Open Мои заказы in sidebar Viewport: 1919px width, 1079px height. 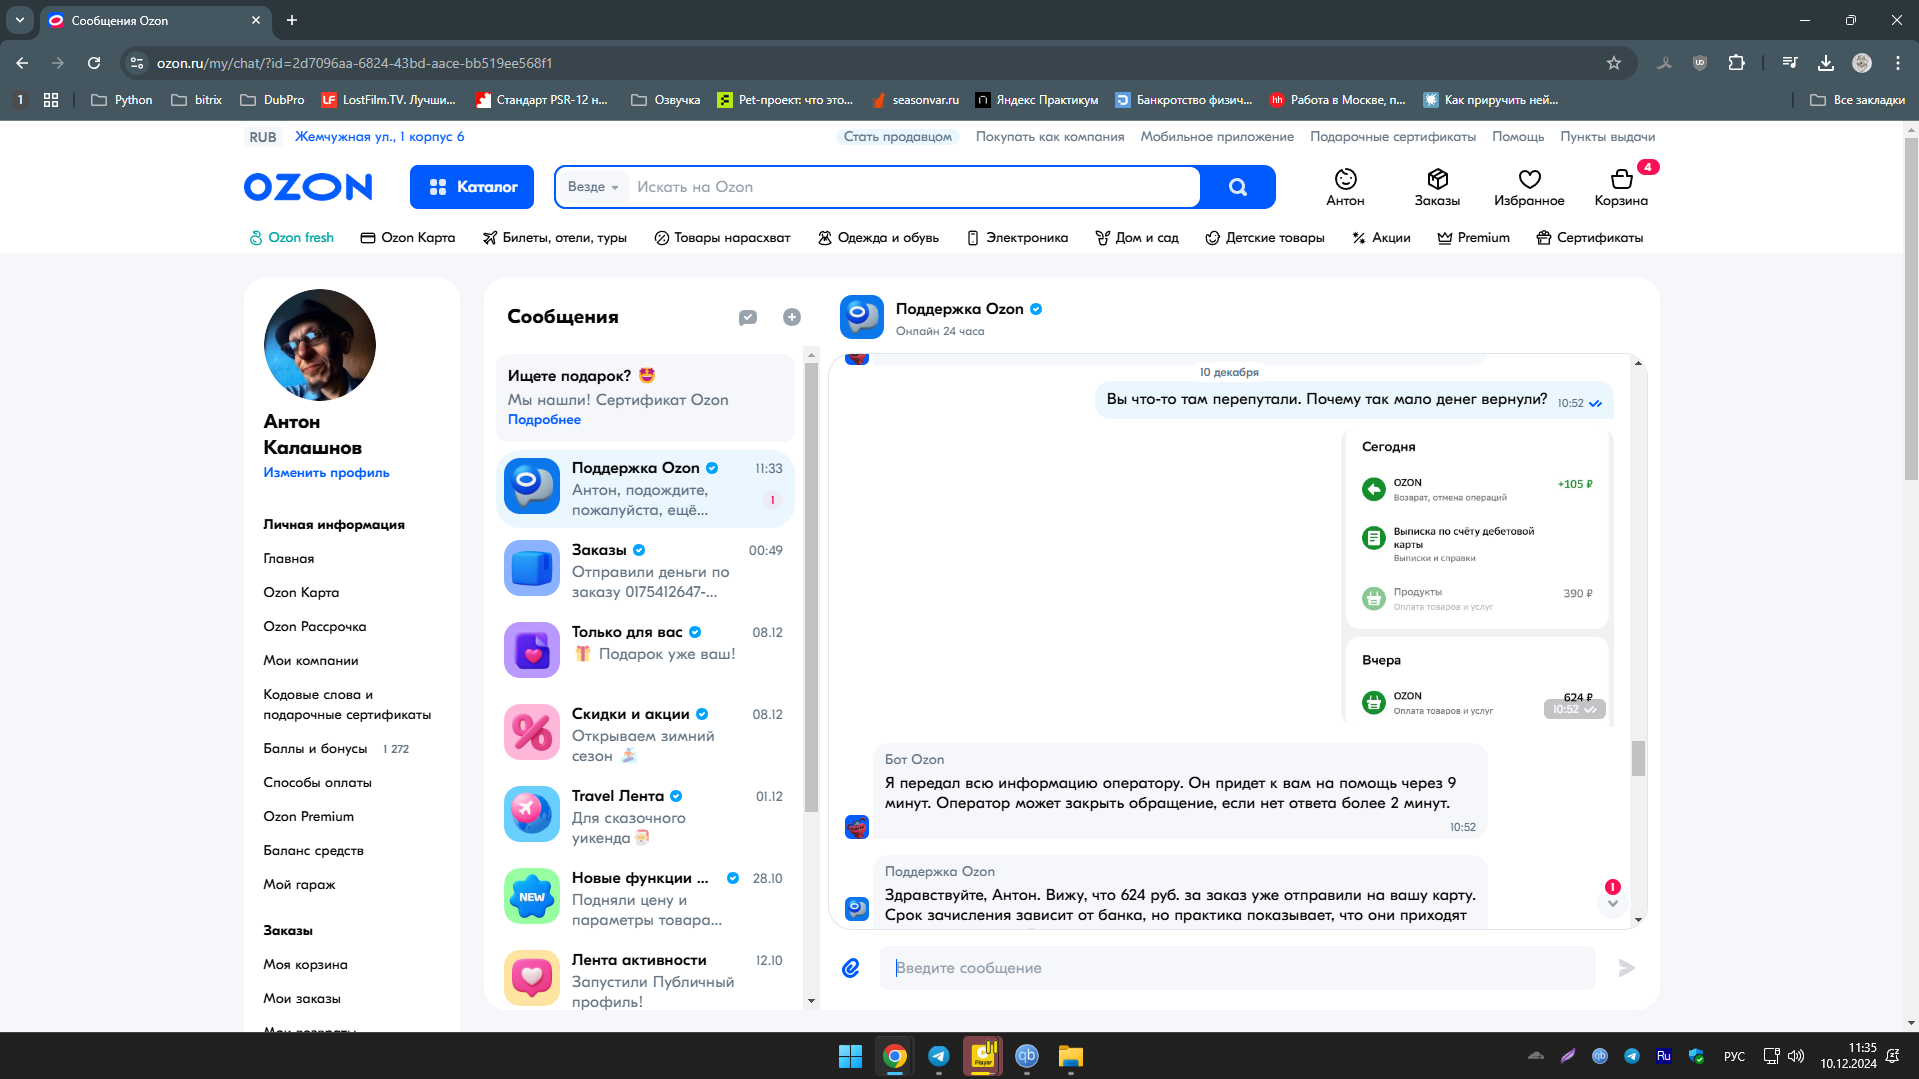click(x=302, y=999)
